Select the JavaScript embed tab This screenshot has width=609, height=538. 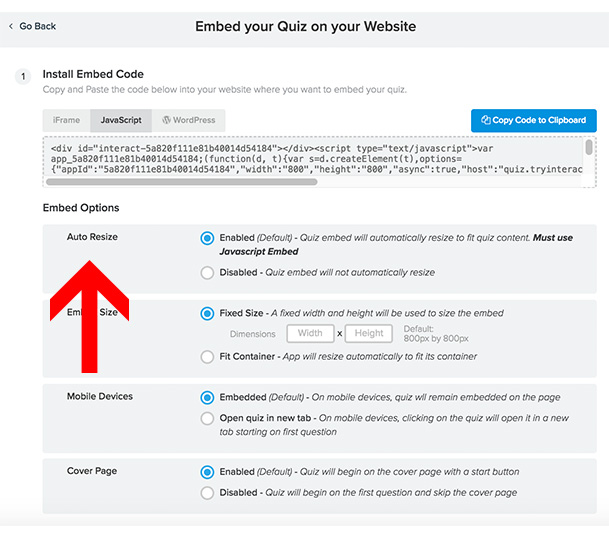click(121, 120)
